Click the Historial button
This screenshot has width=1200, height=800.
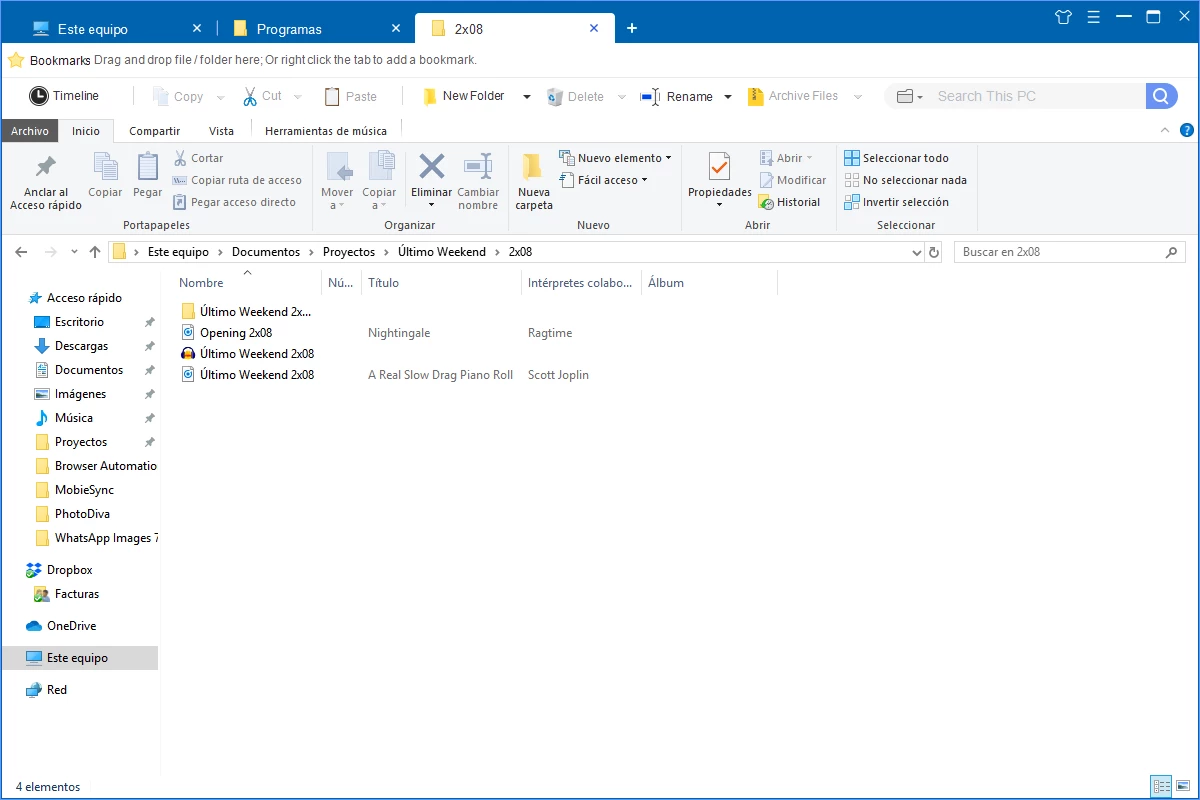(x=790, y=202)
